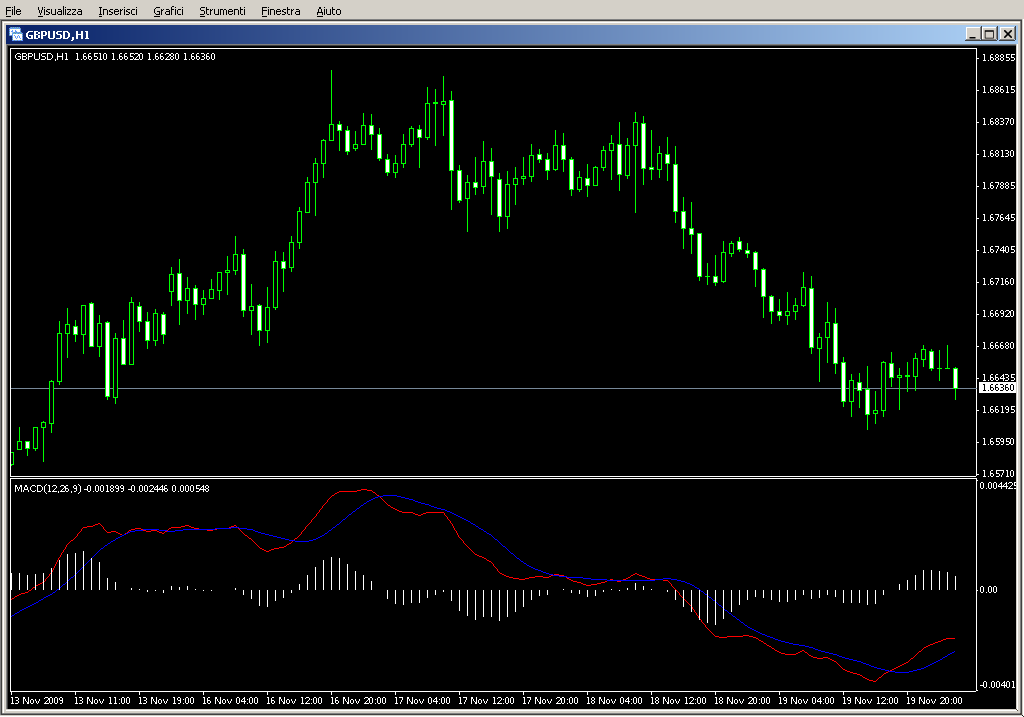Click the '17 Nov 20:00' time label

click(x=551, y=701)
